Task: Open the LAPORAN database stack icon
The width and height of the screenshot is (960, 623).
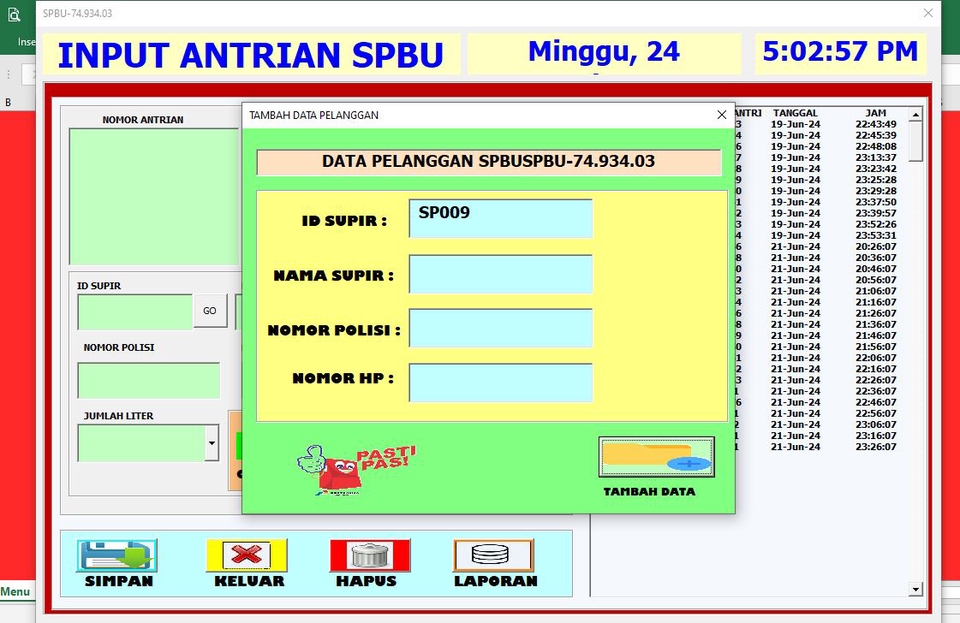Action: click(491, 552)
